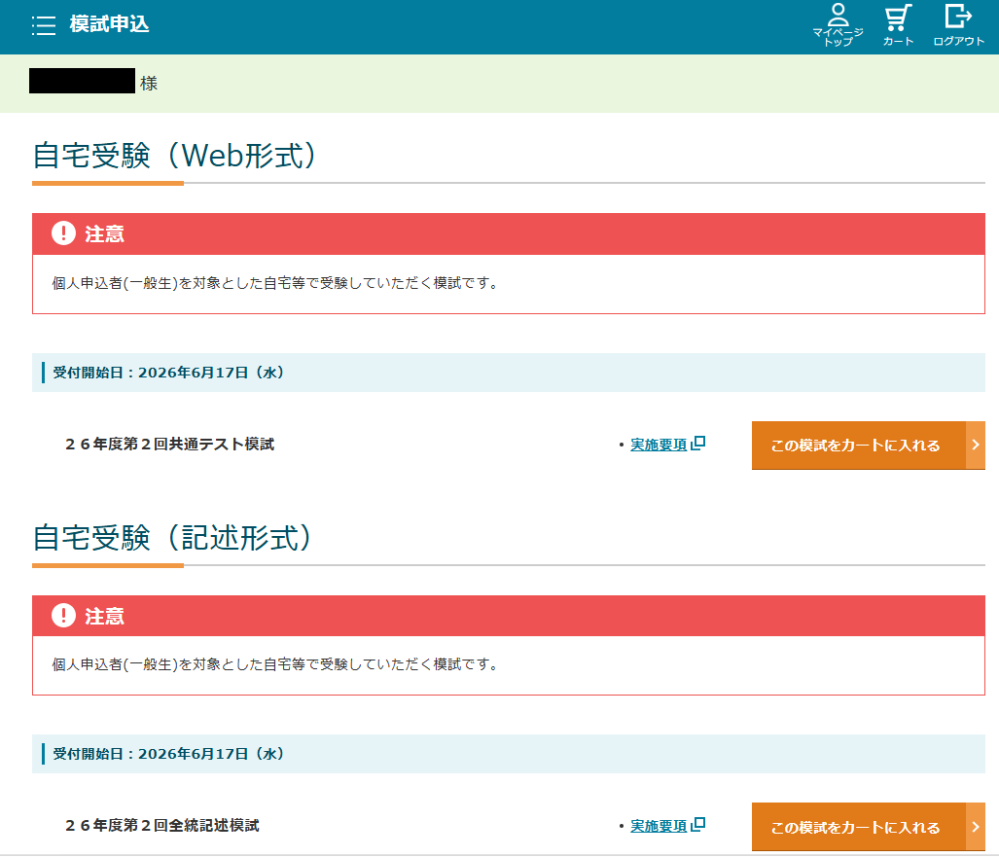This screenshot has width=999, height=857.
Task: Open the カート shopping cart icon
Action: click(x=898, y=25)
